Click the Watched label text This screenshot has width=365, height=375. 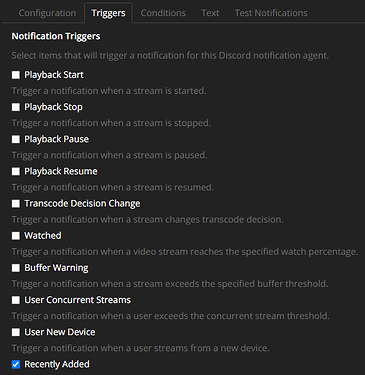(43, 236)
